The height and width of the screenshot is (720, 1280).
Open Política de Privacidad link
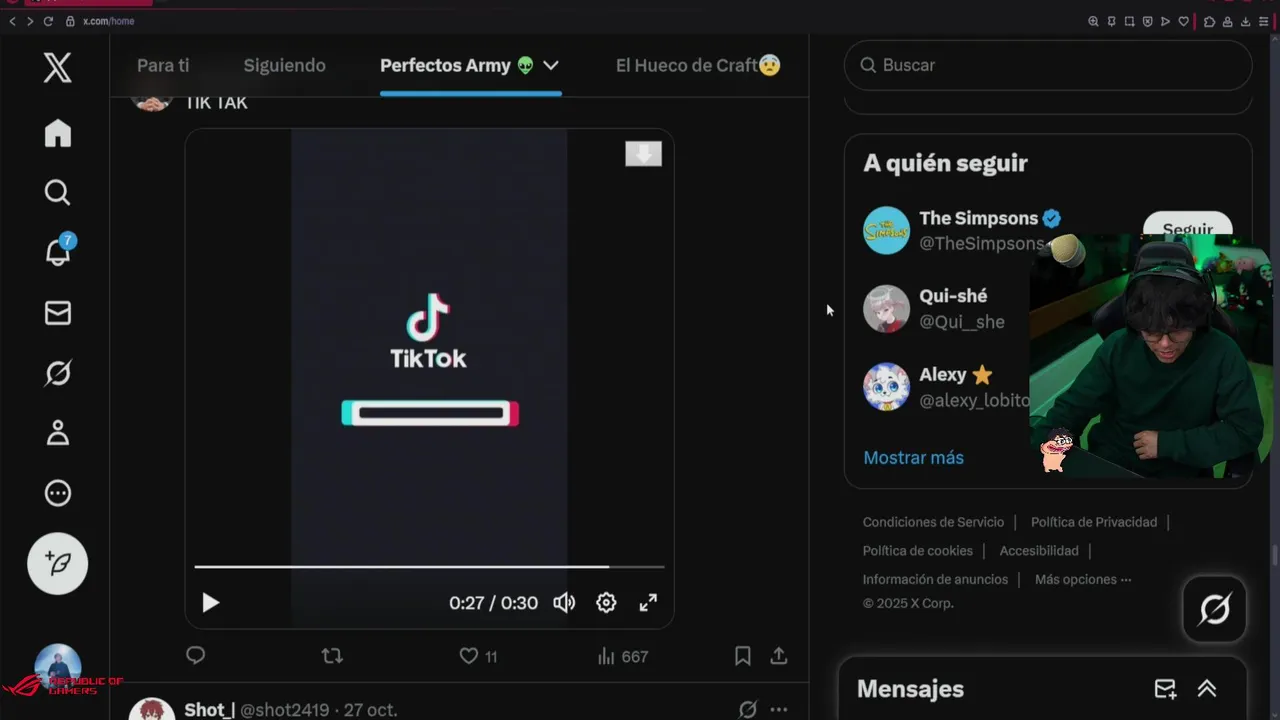(1094, 522)
